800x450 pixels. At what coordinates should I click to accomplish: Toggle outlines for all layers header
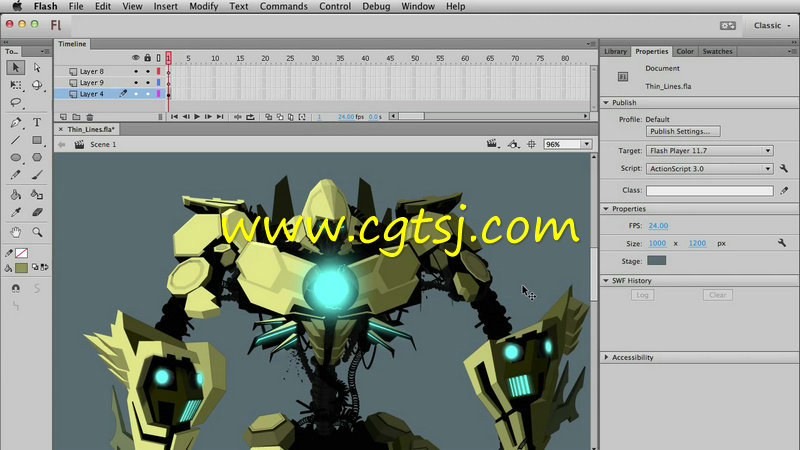click(x=159, y=58)
